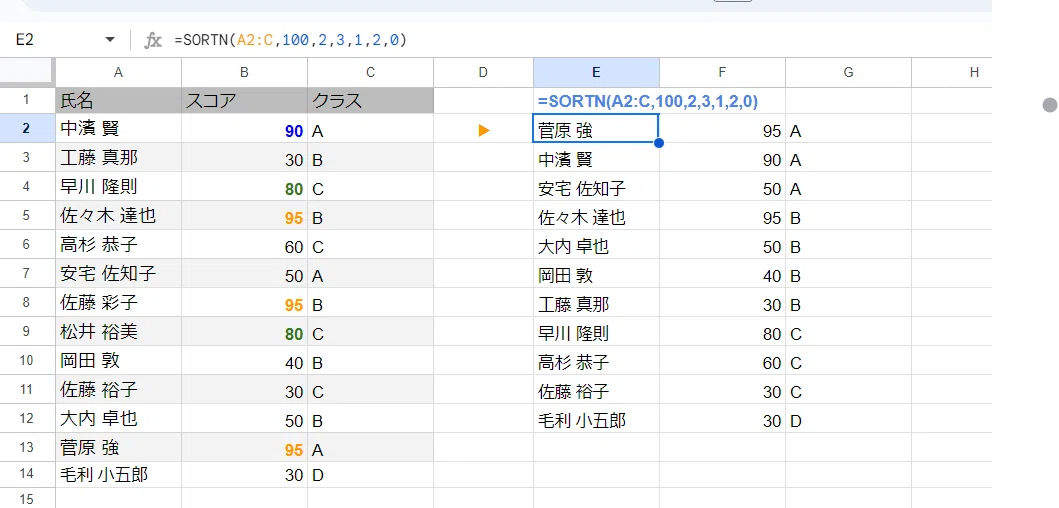This screenshot has width=1059, height=508.
Task: Click cell 安宅 佐知子 in column E
Action: tap(596, 188)
